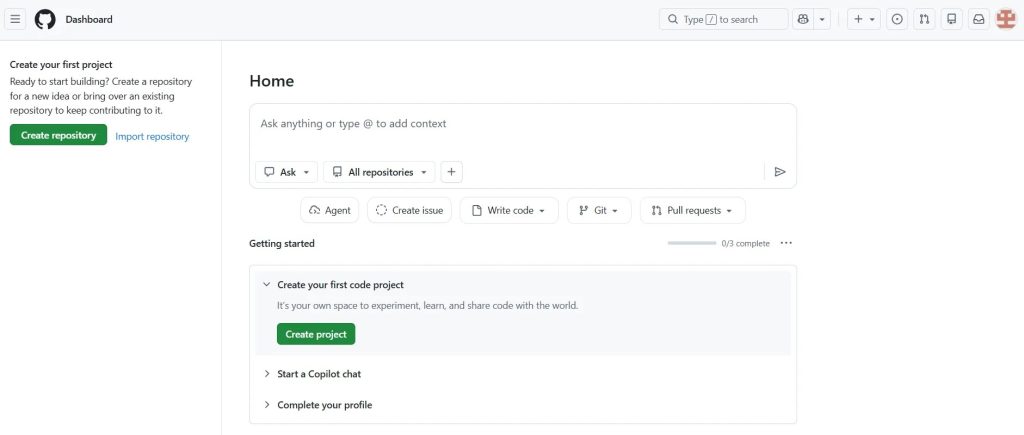Screen dimensions: 1024x435
Task: Click 'Getting started' label
Action: [282, 244]
